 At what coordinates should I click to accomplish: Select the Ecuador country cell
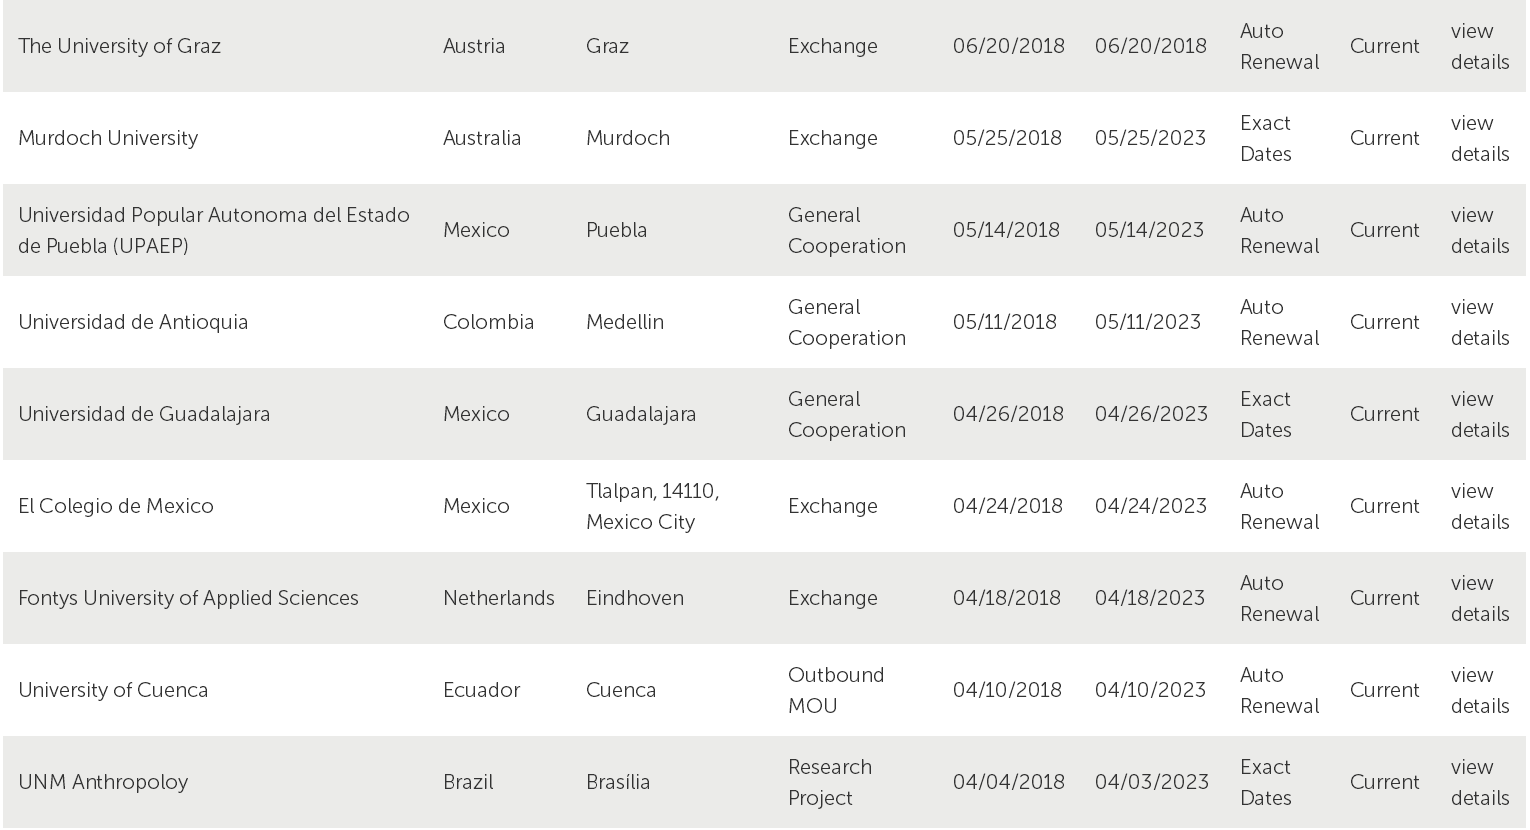[x=481, y=690]
